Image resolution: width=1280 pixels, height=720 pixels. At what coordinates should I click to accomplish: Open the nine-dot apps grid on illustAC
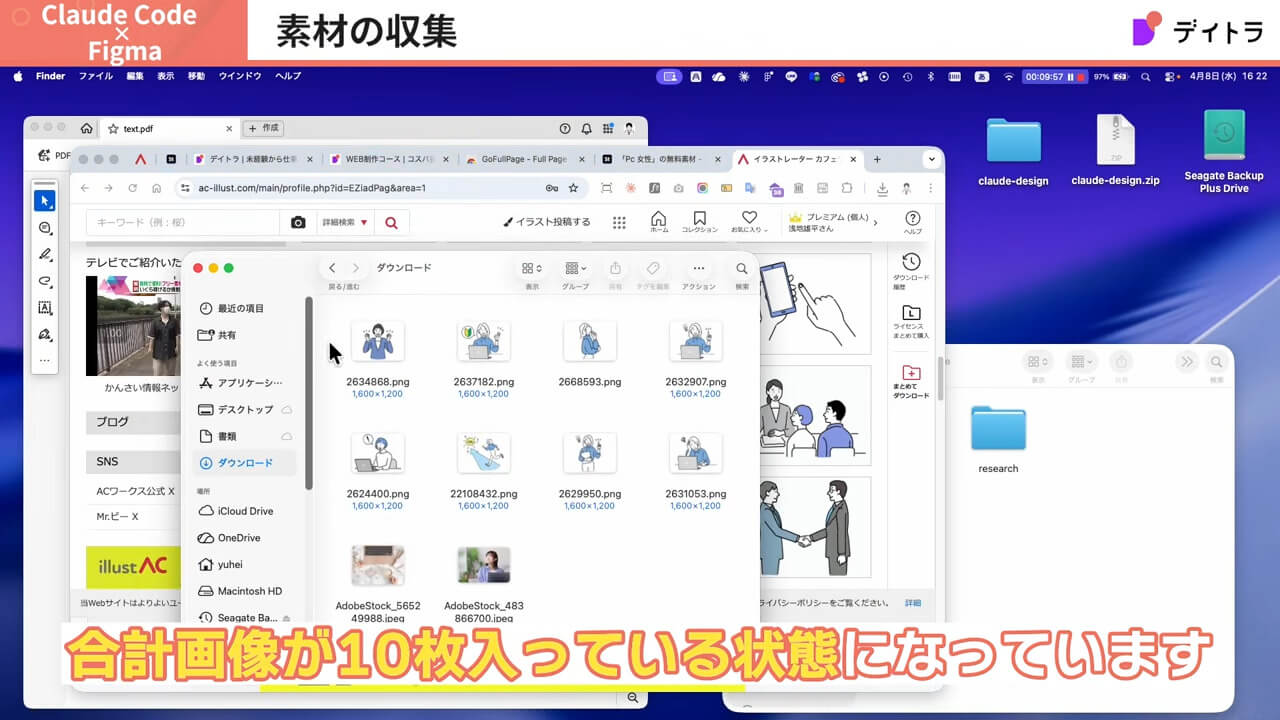pyautogui.click(x=619, y=222)
